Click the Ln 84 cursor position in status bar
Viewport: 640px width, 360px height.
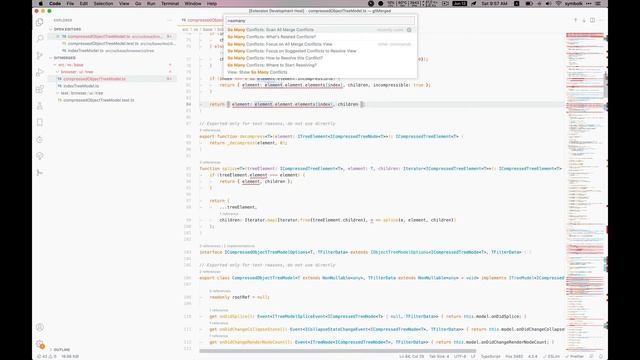(x=411, y=356)
